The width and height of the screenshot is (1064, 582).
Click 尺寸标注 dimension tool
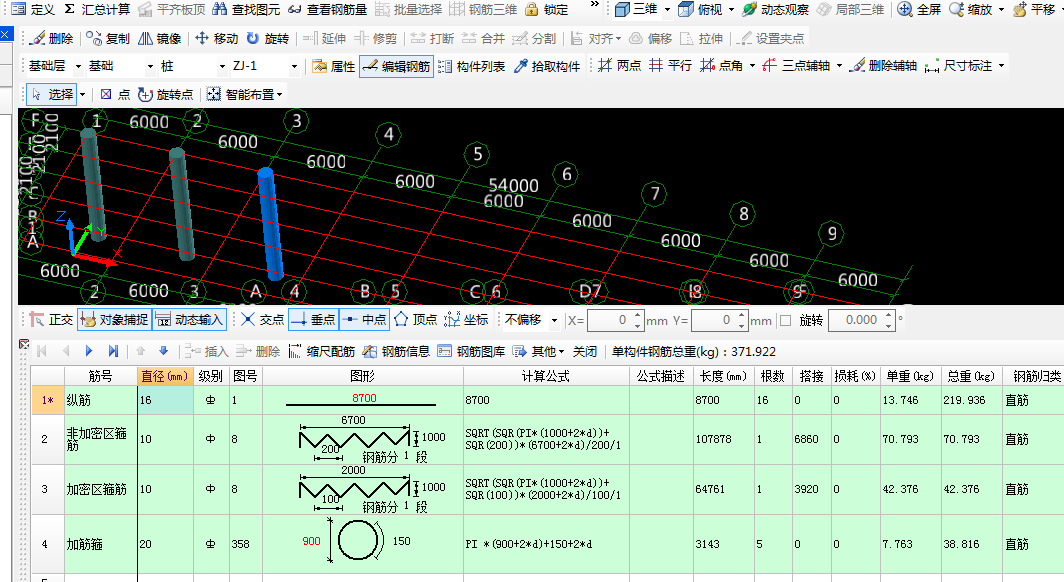958,66
